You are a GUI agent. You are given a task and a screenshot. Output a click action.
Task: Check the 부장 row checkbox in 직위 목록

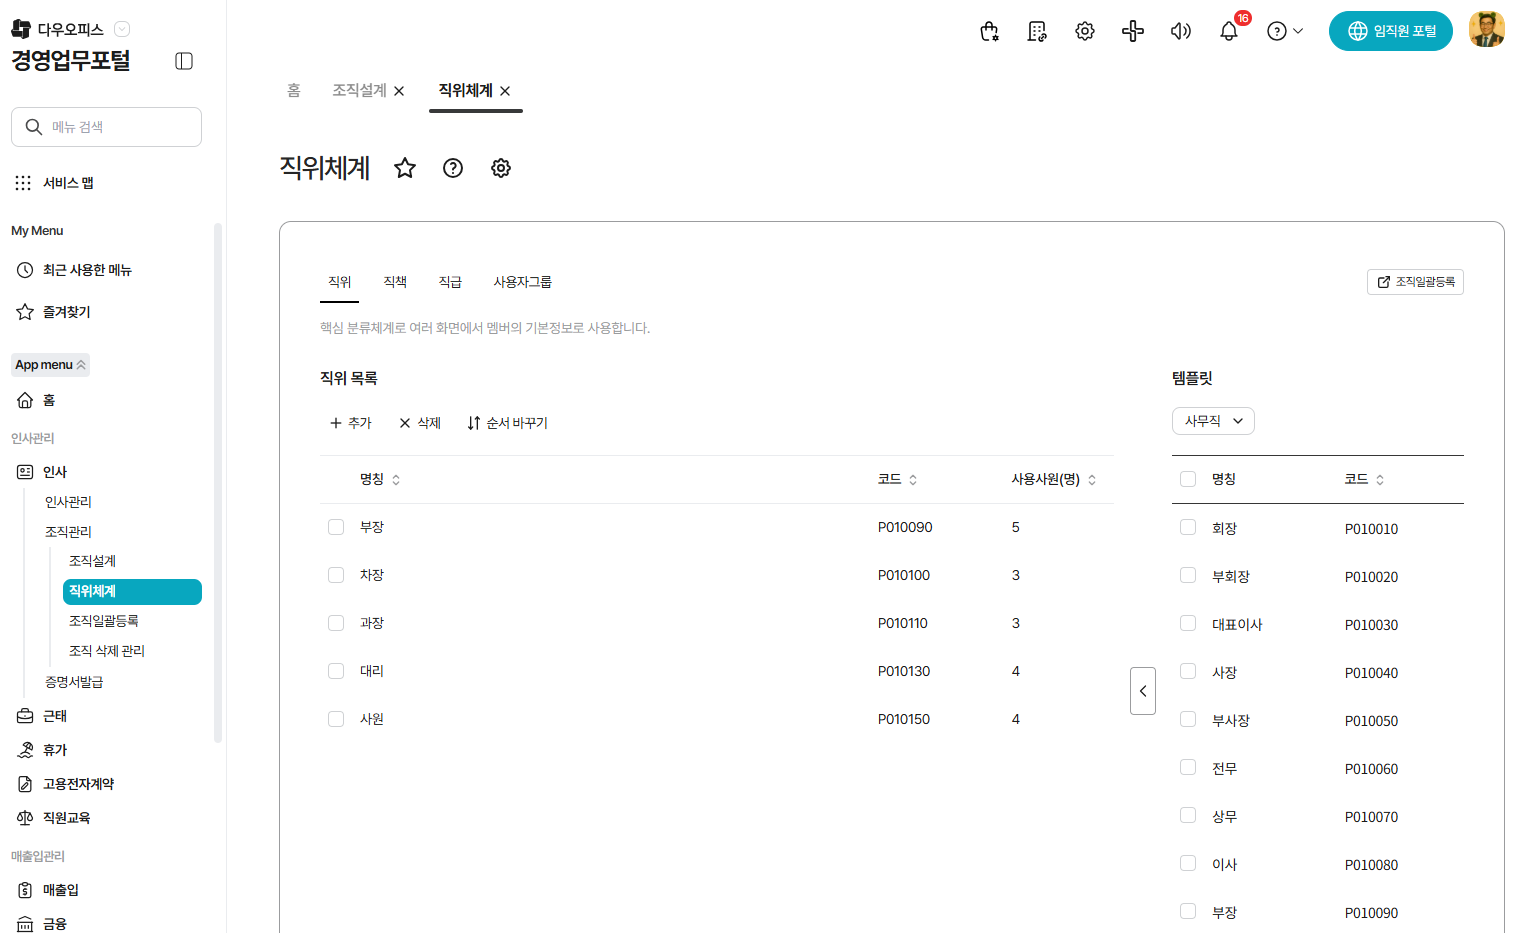336,527
